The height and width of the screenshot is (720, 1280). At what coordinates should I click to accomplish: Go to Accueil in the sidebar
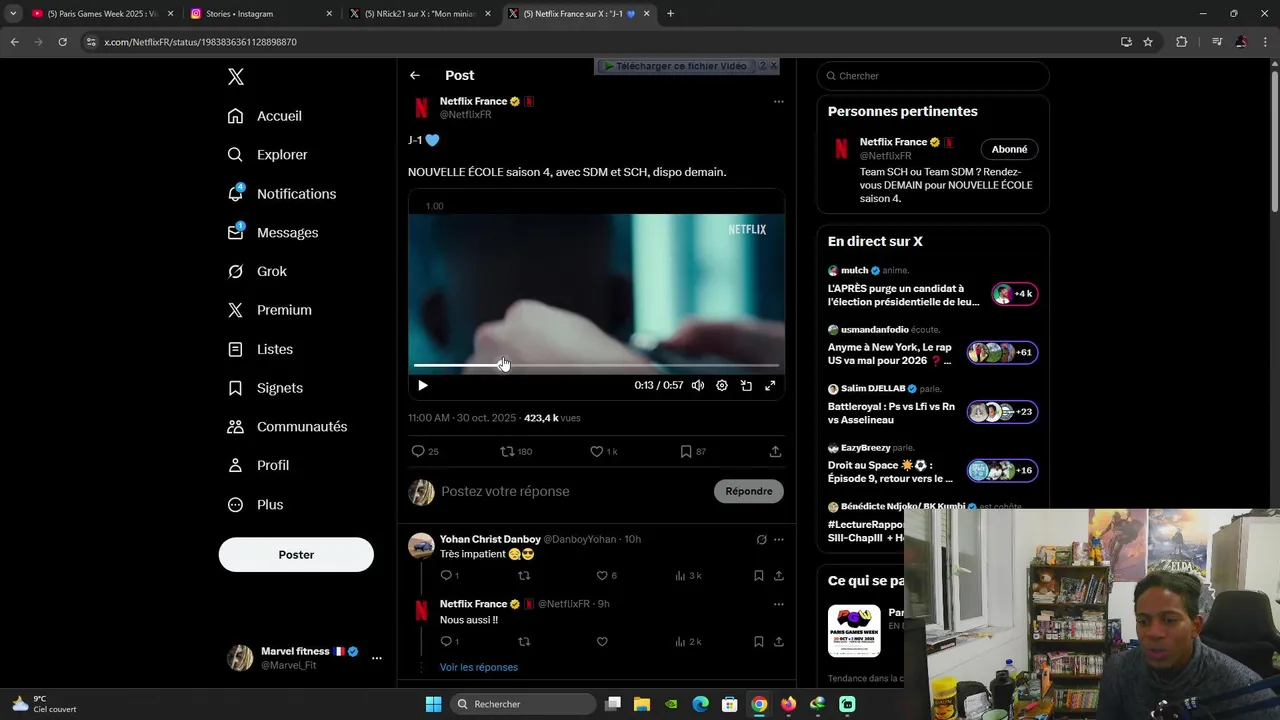[x=265, y=116]
